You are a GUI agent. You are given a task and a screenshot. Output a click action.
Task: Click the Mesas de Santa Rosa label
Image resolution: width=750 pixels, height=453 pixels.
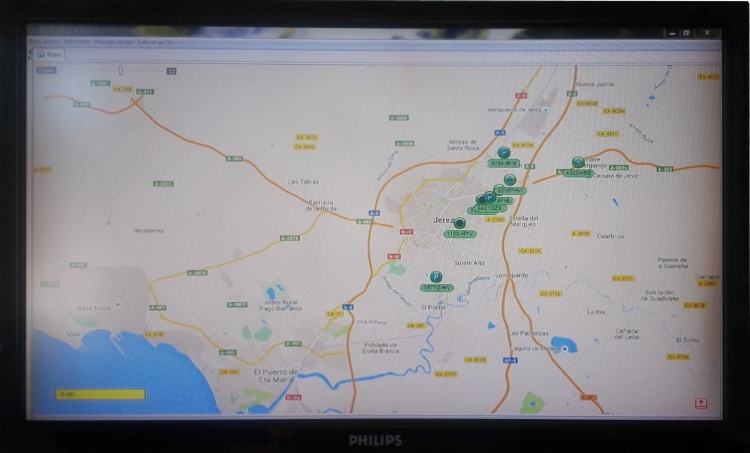click(463, 145)
